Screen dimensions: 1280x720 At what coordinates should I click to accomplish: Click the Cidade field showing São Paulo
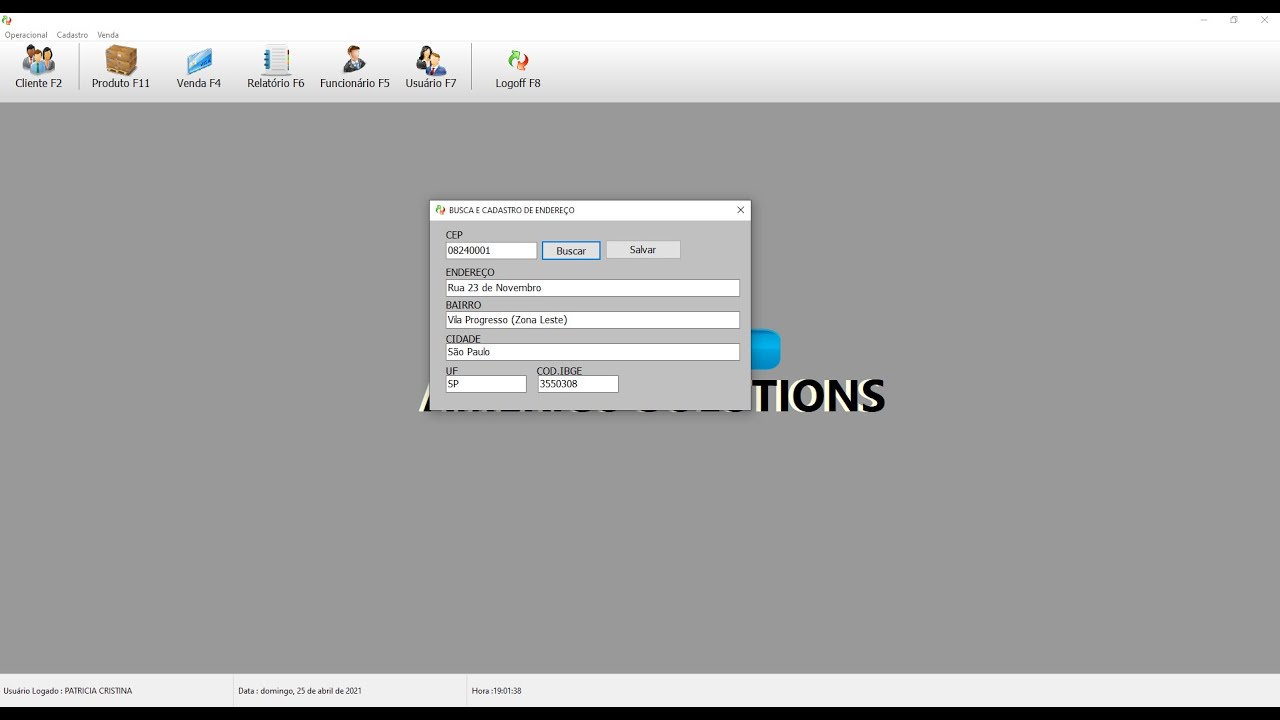[593, 352]
